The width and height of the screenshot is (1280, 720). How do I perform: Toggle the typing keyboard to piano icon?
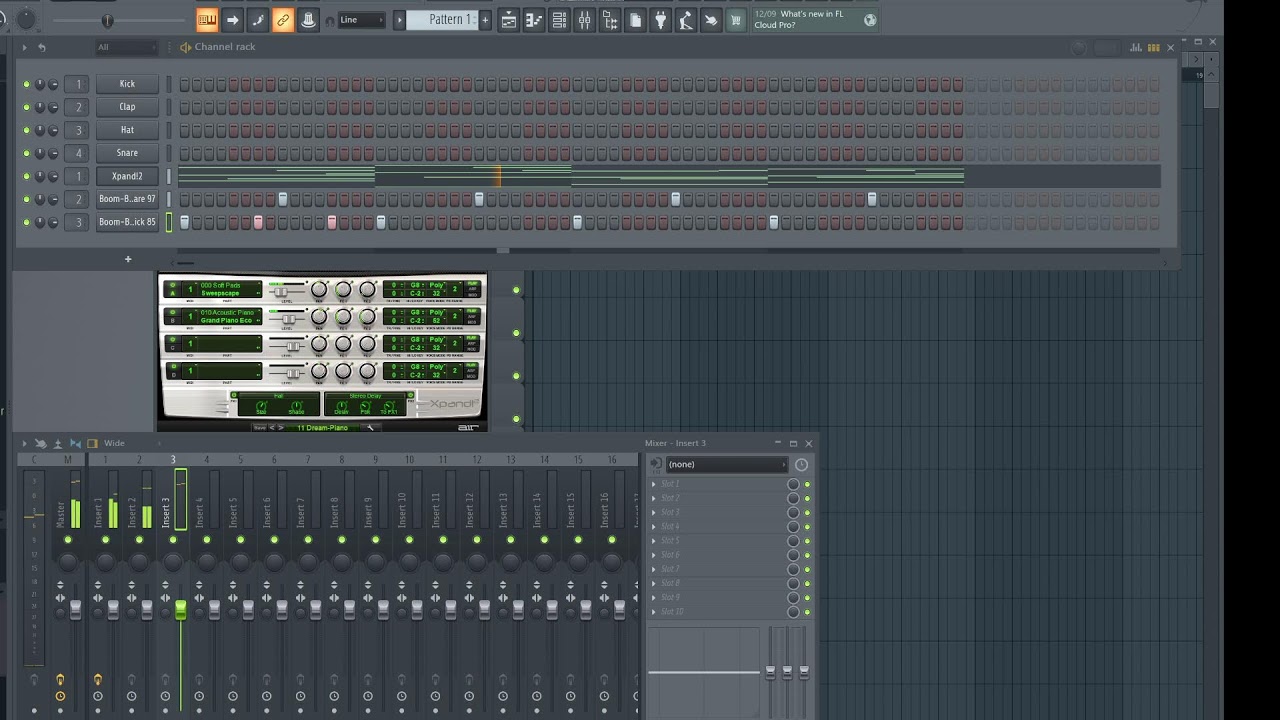click(x=207, y=20)
